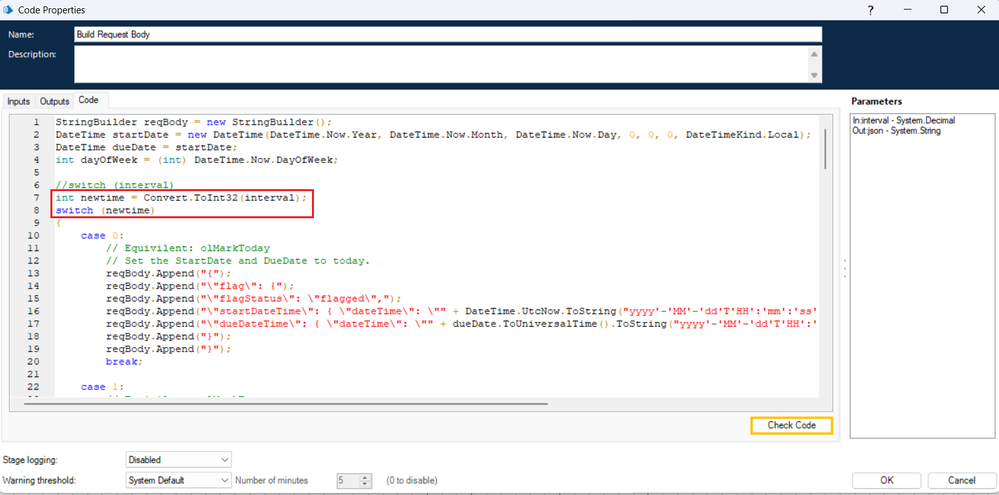Click the dueDateTime Append line
Image resolution: width=999 pixels, height=495 pixels.
[x=462, y=324]
